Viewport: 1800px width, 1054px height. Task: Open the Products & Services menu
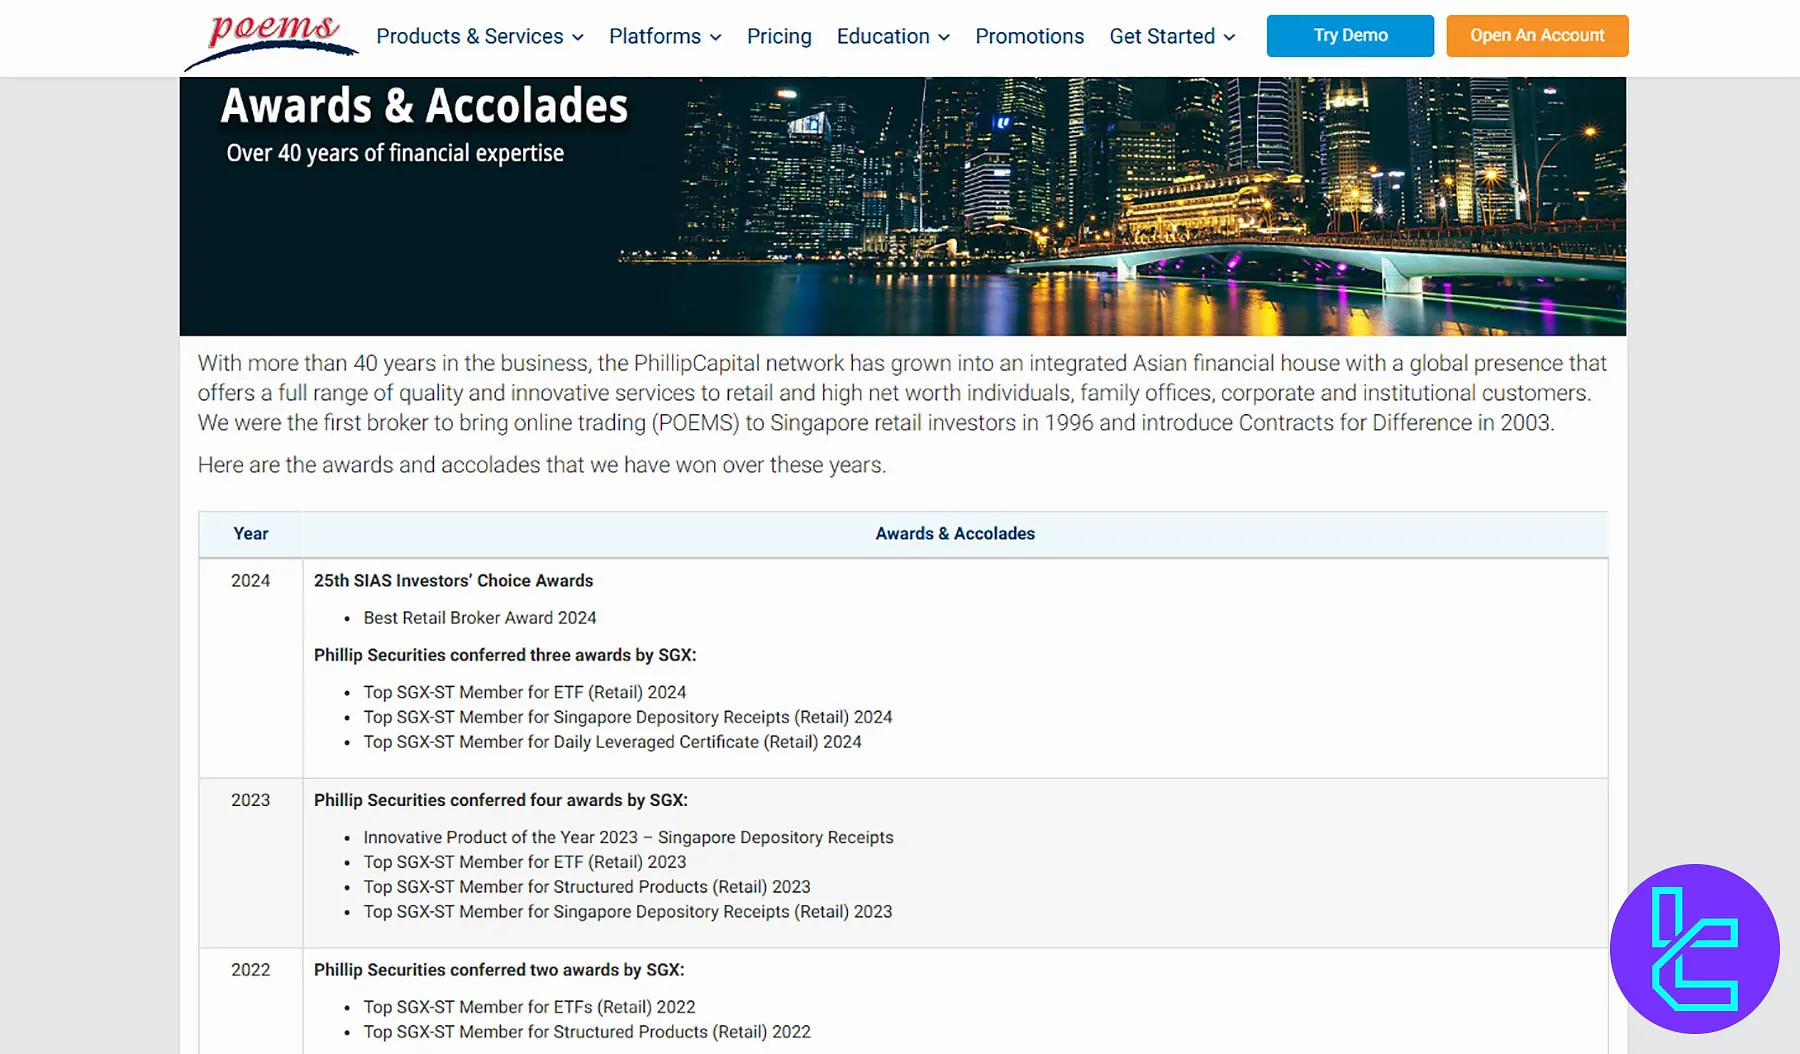(480, 36)
